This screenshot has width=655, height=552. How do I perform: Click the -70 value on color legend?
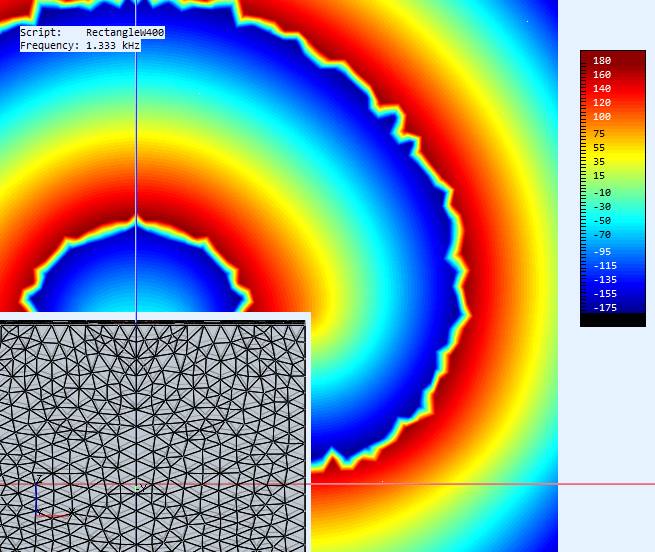pos(602,234)
